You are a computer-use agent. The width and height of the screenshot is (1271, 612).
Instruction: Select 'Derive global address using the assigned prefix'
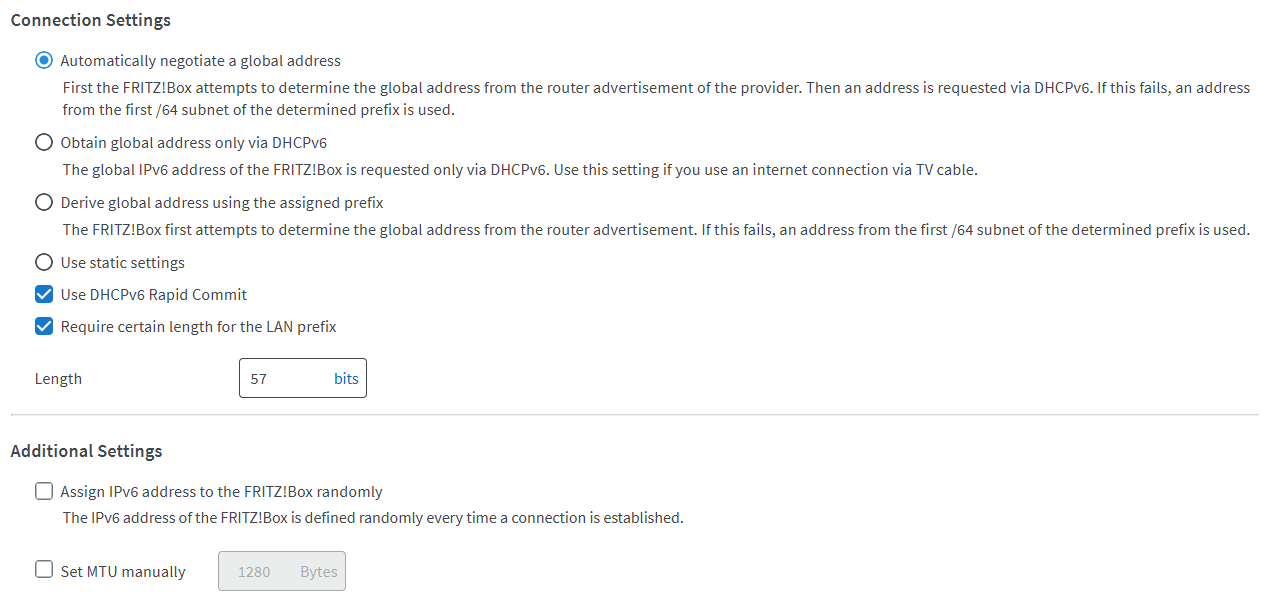click(x=44, y=203)
